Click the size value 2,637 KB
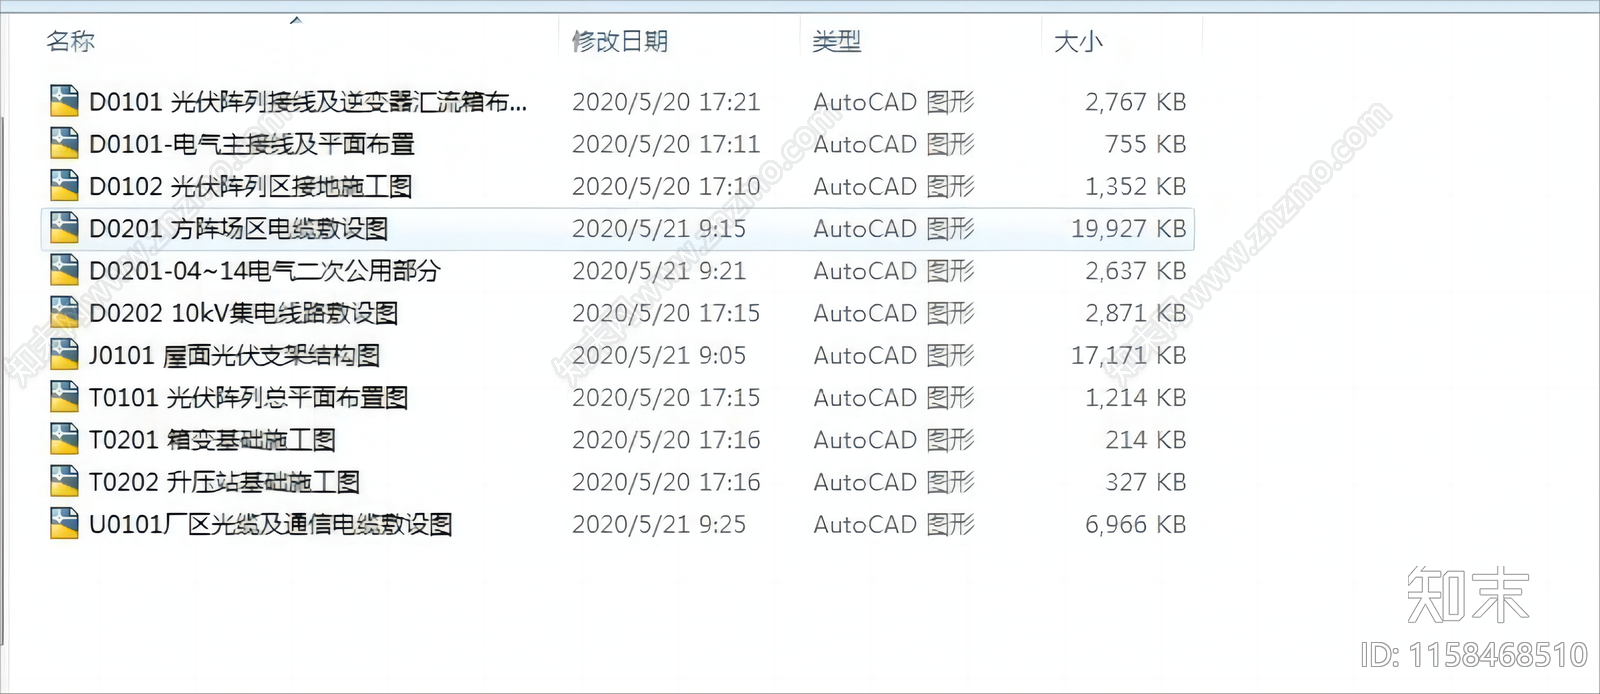1600x694 pixels. 1136,271
